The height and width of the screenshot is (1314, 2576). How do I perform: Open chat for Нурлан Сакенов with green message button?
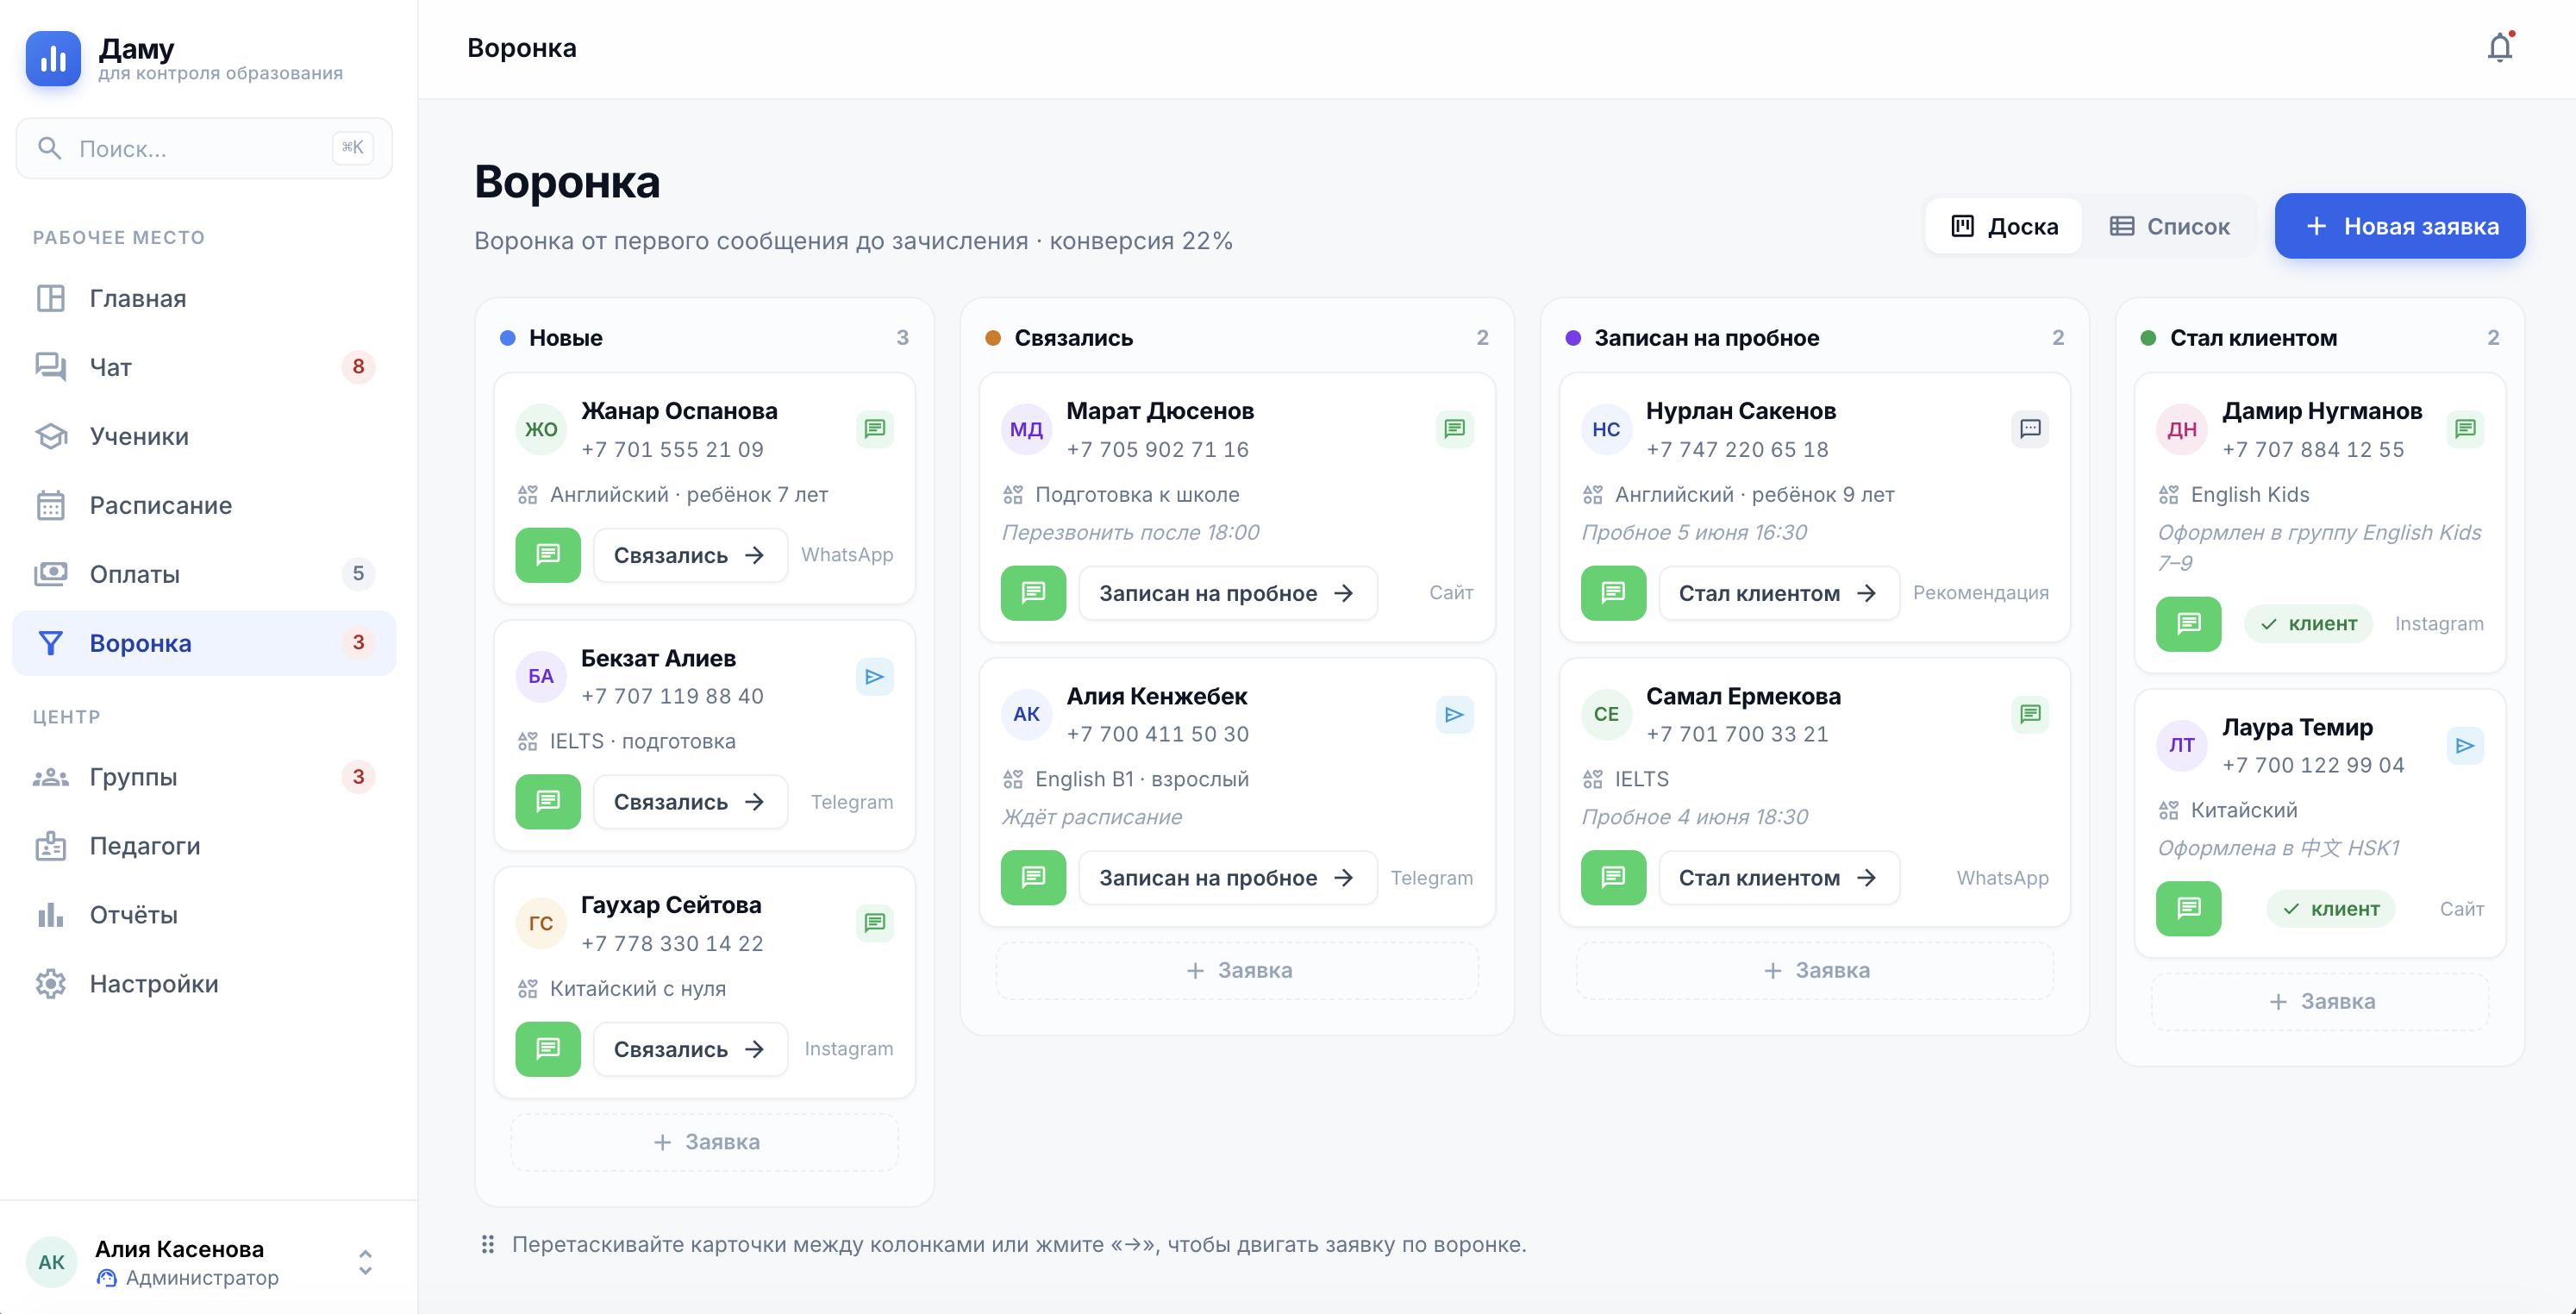[x=1613, y=593]
